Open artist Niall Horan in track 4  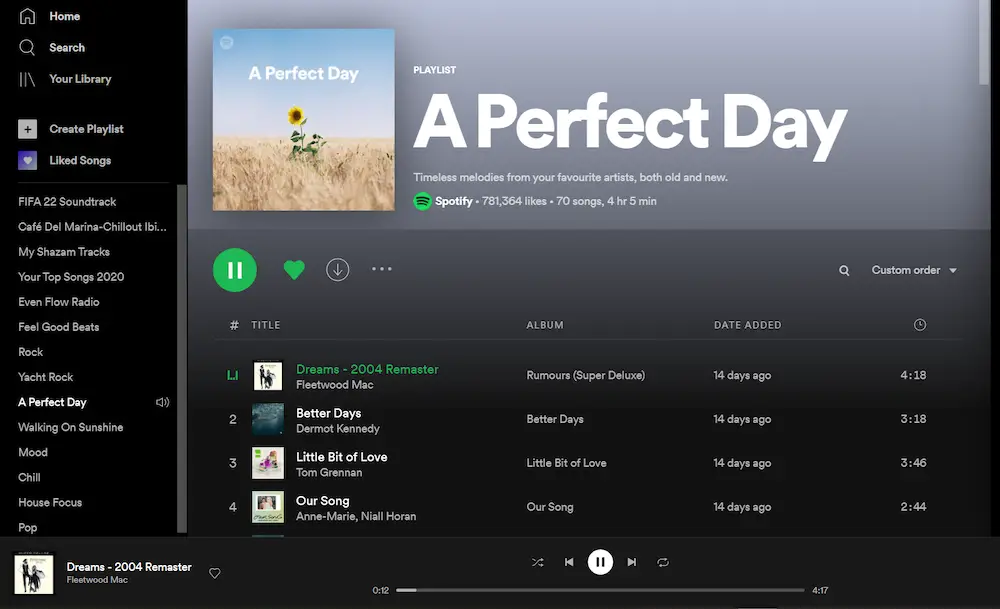click(x=388, y=517)
